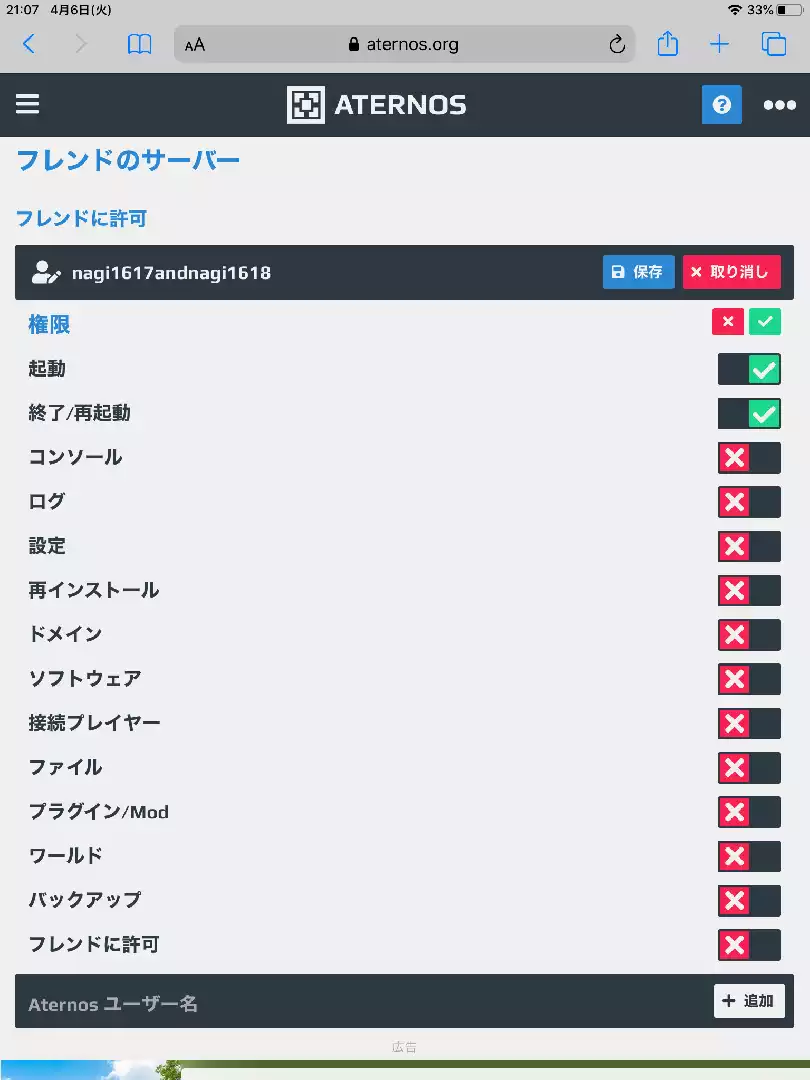The height and width of the screenshot is (1080, 810).
Task: Go back with Safari's back arrow
Action: click(28, 44)
